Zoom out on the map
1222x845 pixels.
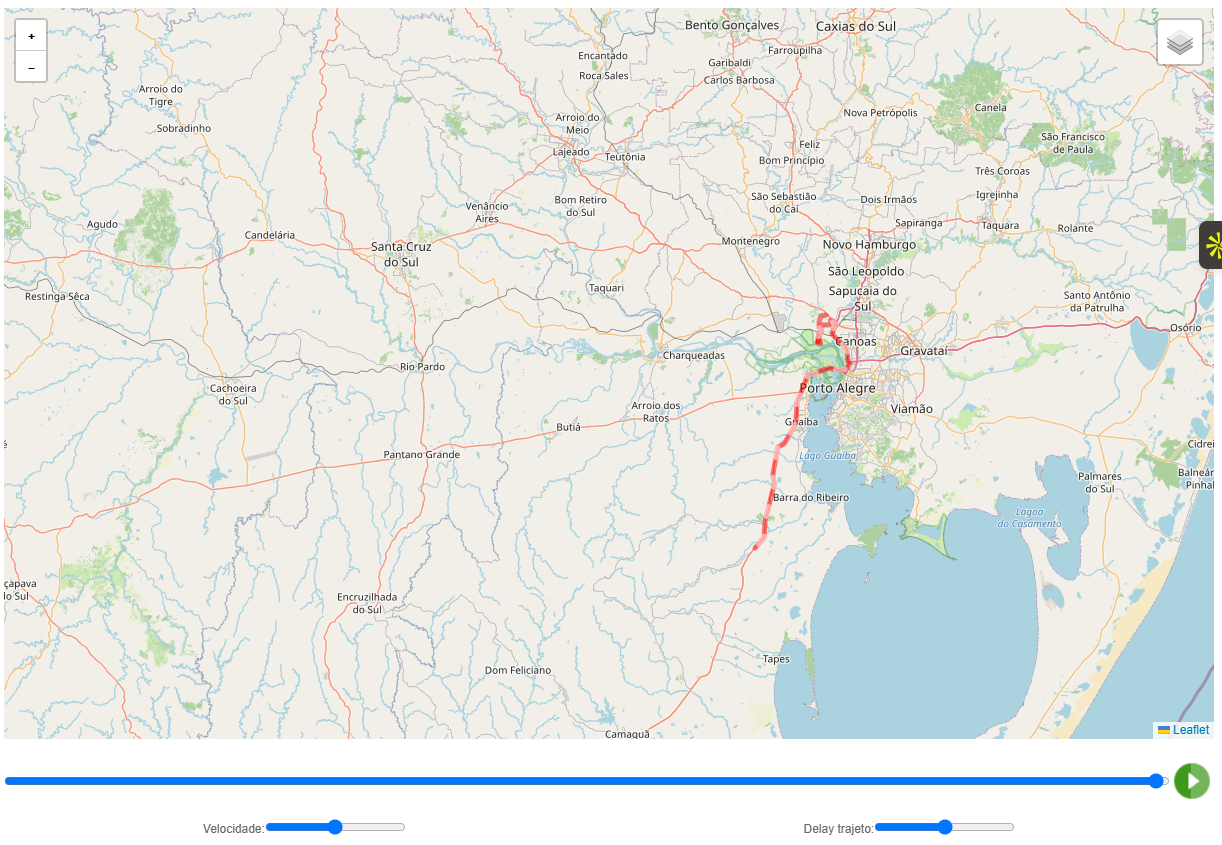point(31,67)
